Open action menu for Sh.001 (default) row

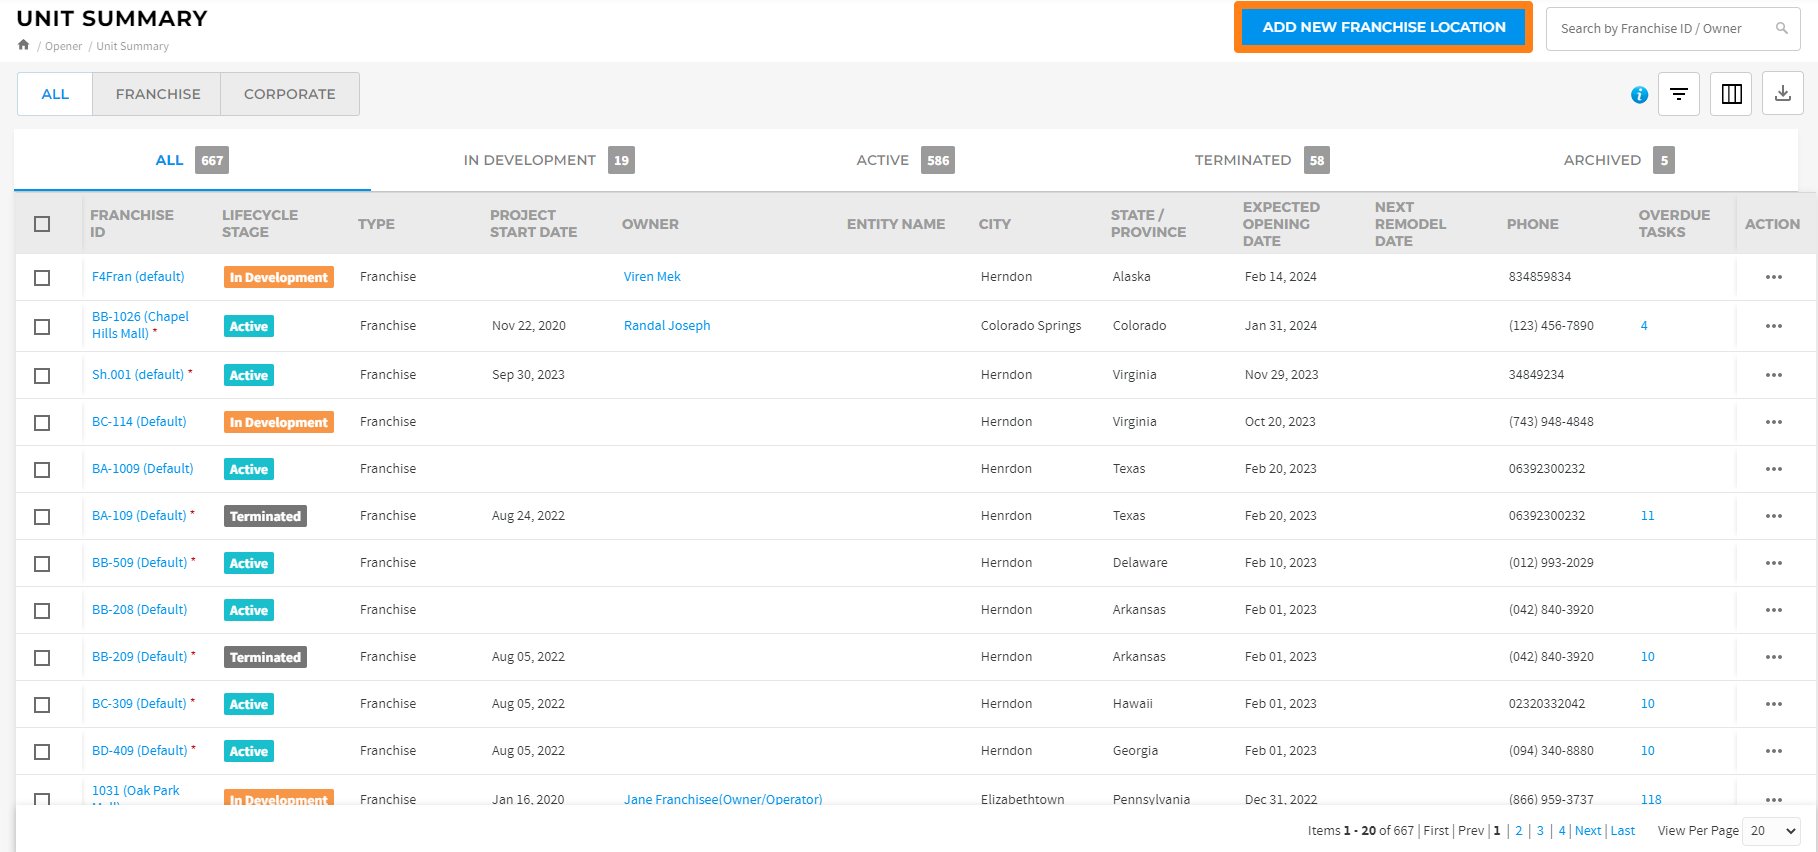click(1774, 375)
